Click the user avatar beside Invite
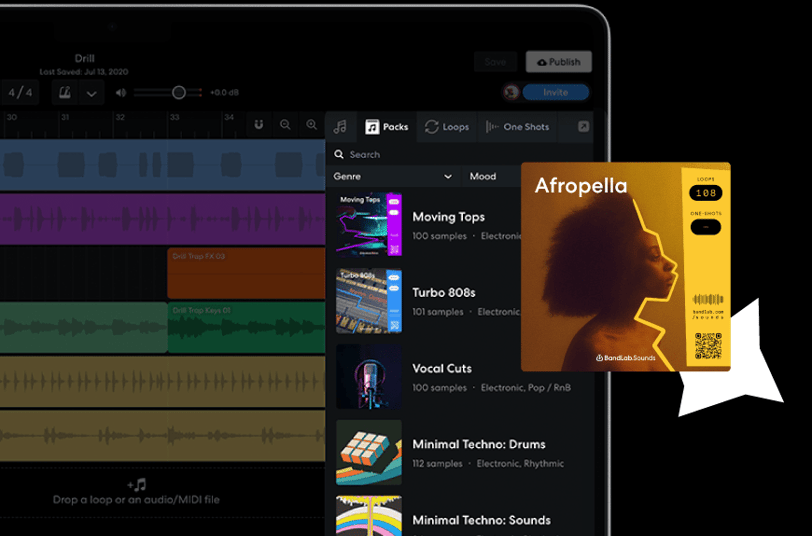 coord(512,92)
